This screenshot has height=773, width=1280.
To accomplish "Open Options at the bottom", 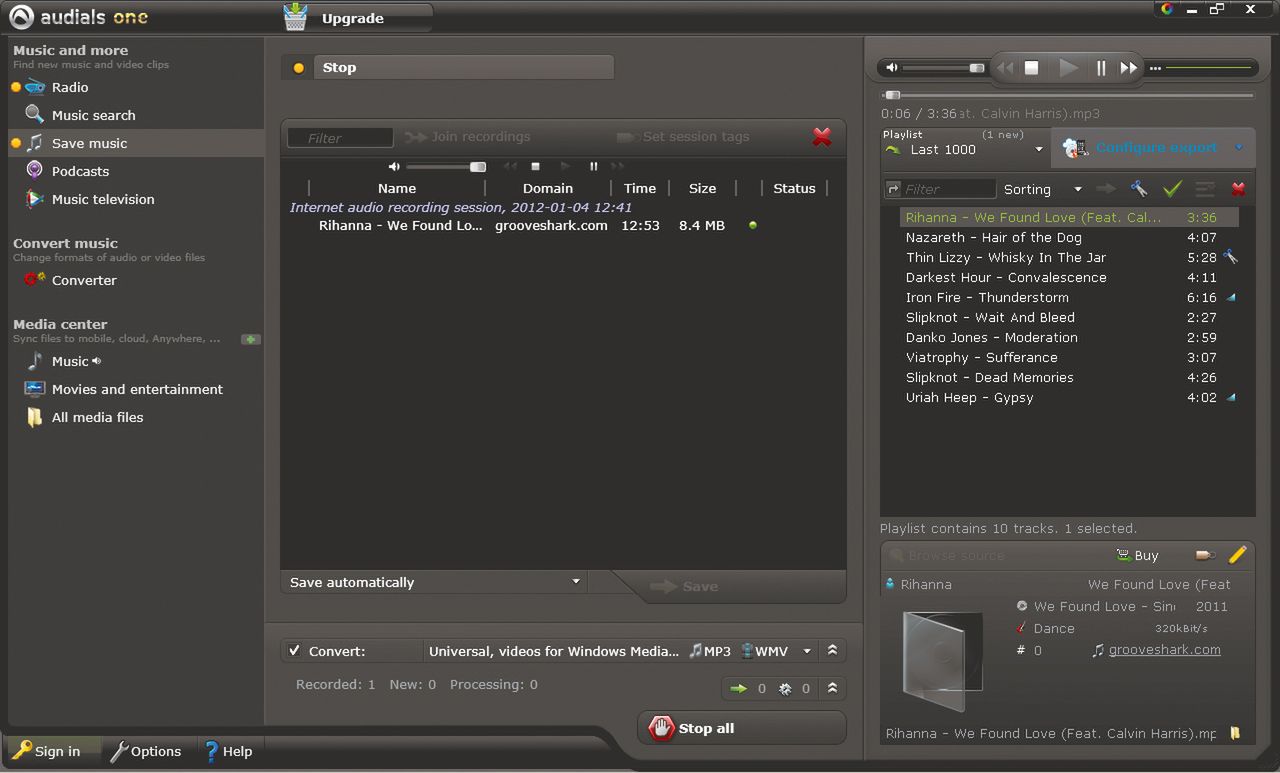I will coord(145,751).
